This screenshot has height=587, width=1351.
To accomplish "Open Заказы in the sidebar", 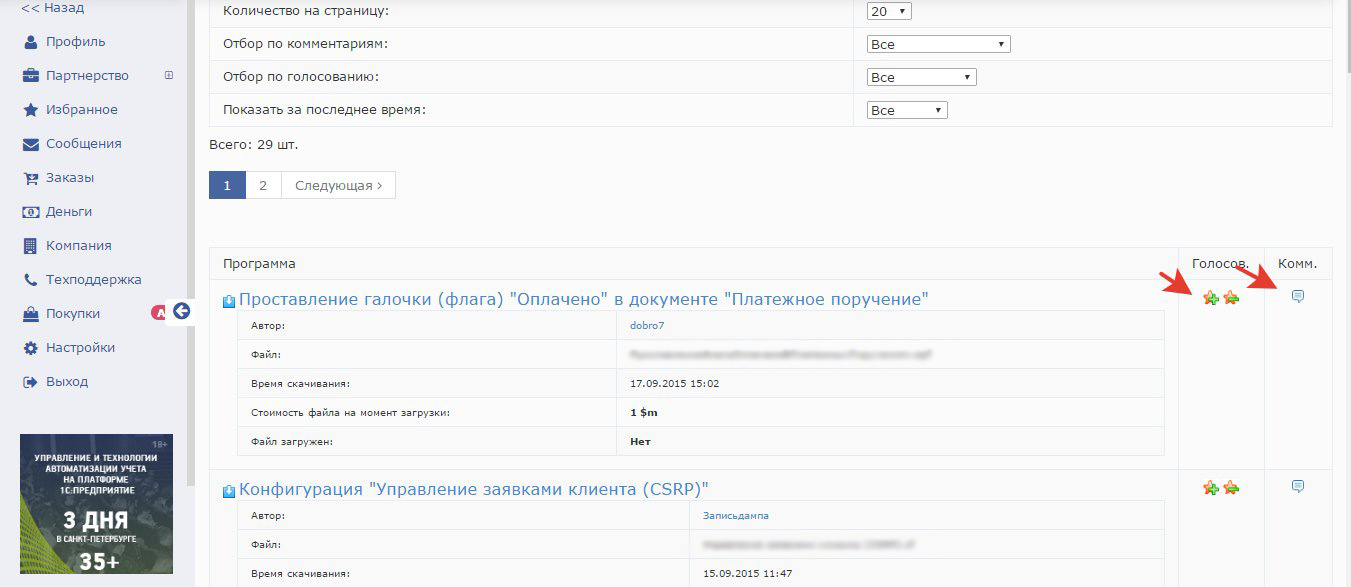I will point(70,178).
